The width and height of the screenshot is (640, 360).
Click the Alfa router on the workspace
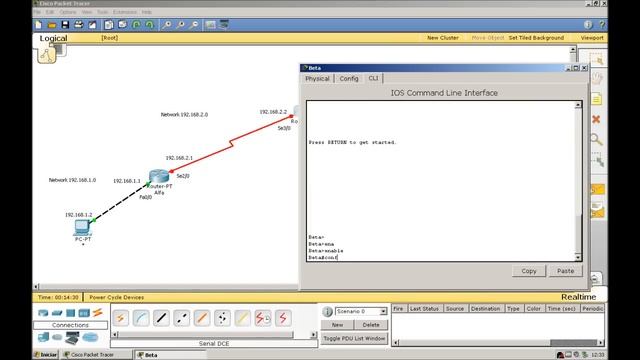tap(159, 176)
